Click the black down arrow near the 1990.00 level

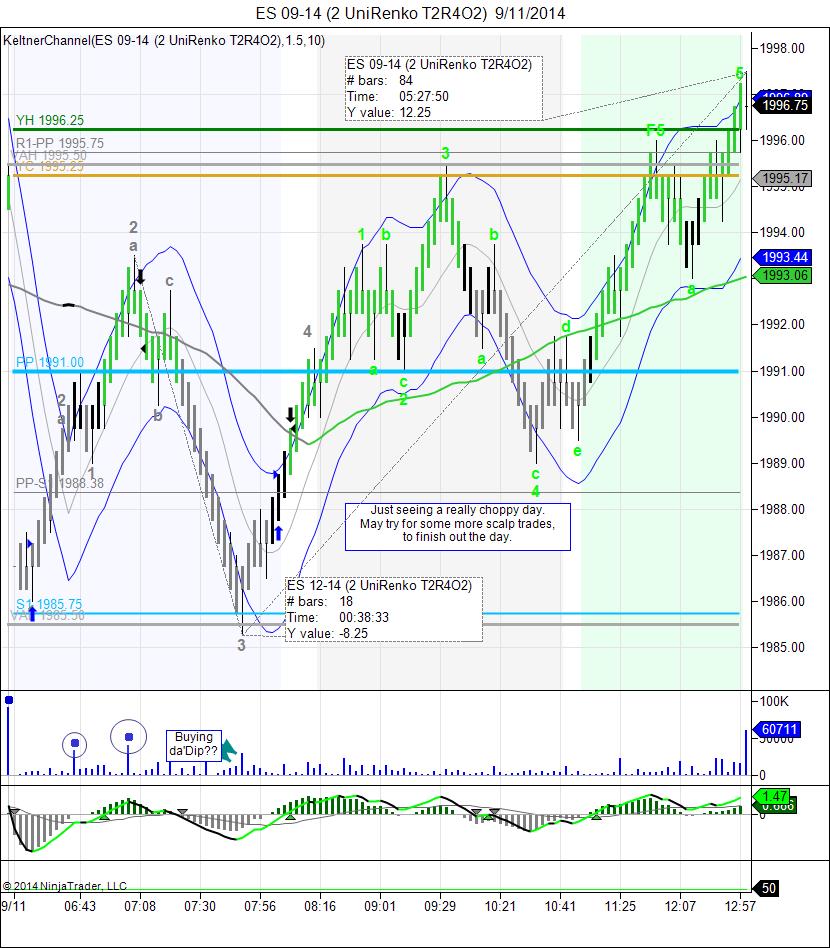point(290,415)
